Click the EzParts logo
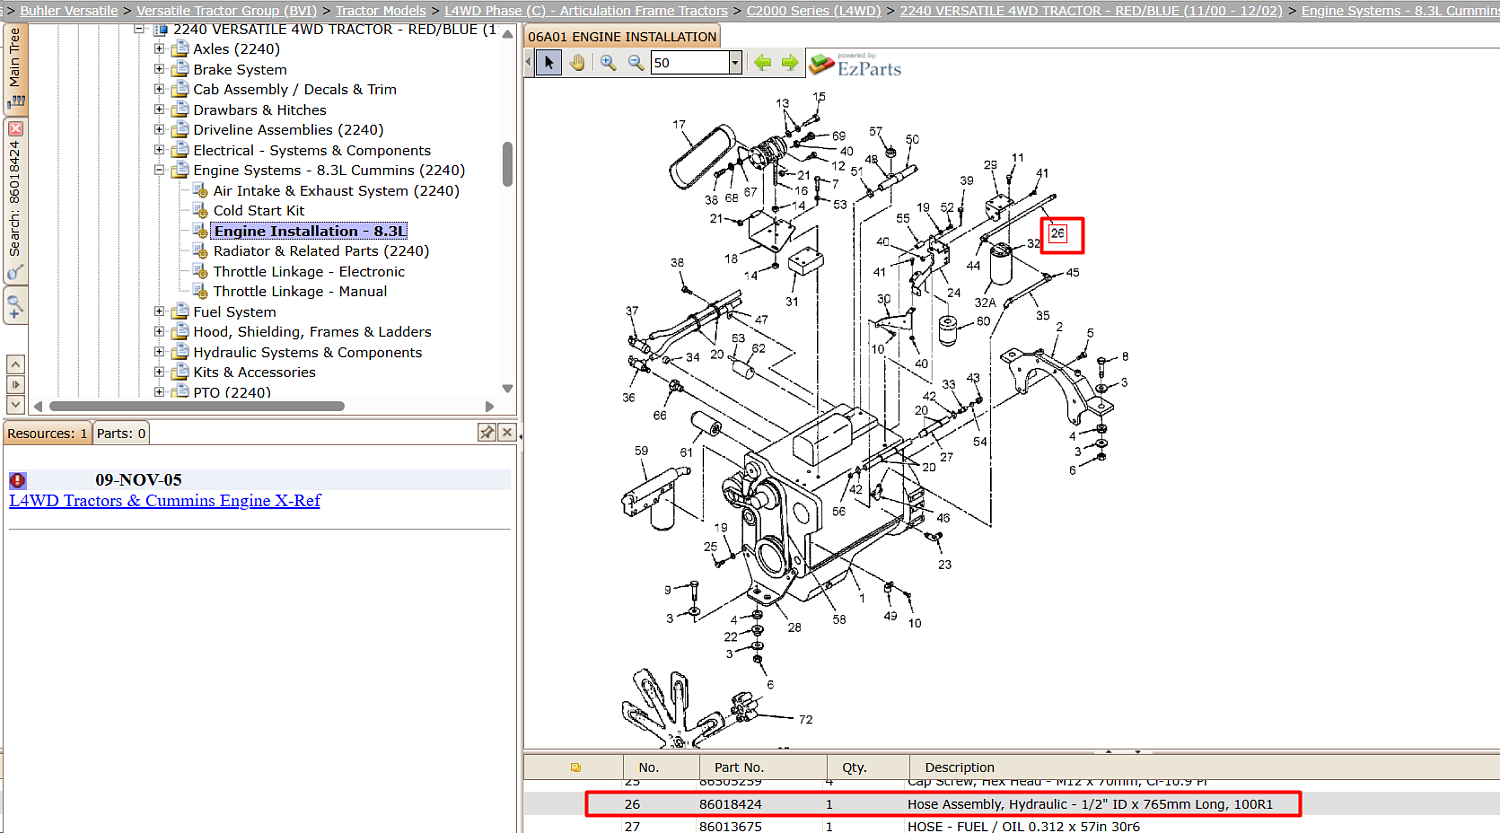 click(856, 65)
